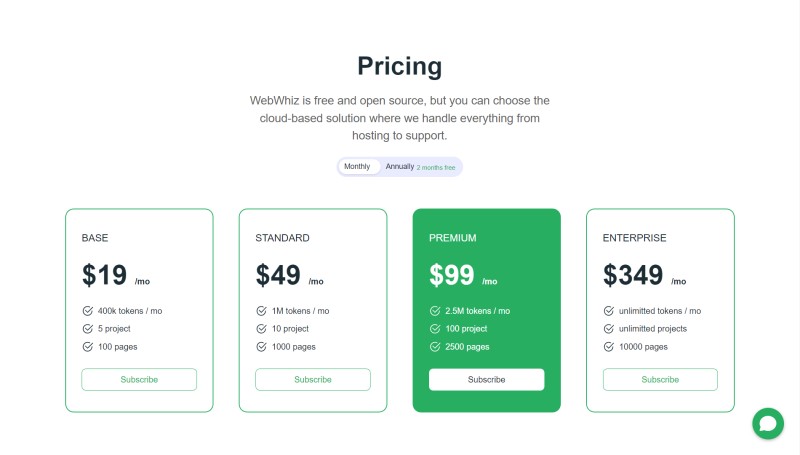Screen dimensions: 800x455
Task: Switch billing to Monthly
Action: [x=357, y=166]
